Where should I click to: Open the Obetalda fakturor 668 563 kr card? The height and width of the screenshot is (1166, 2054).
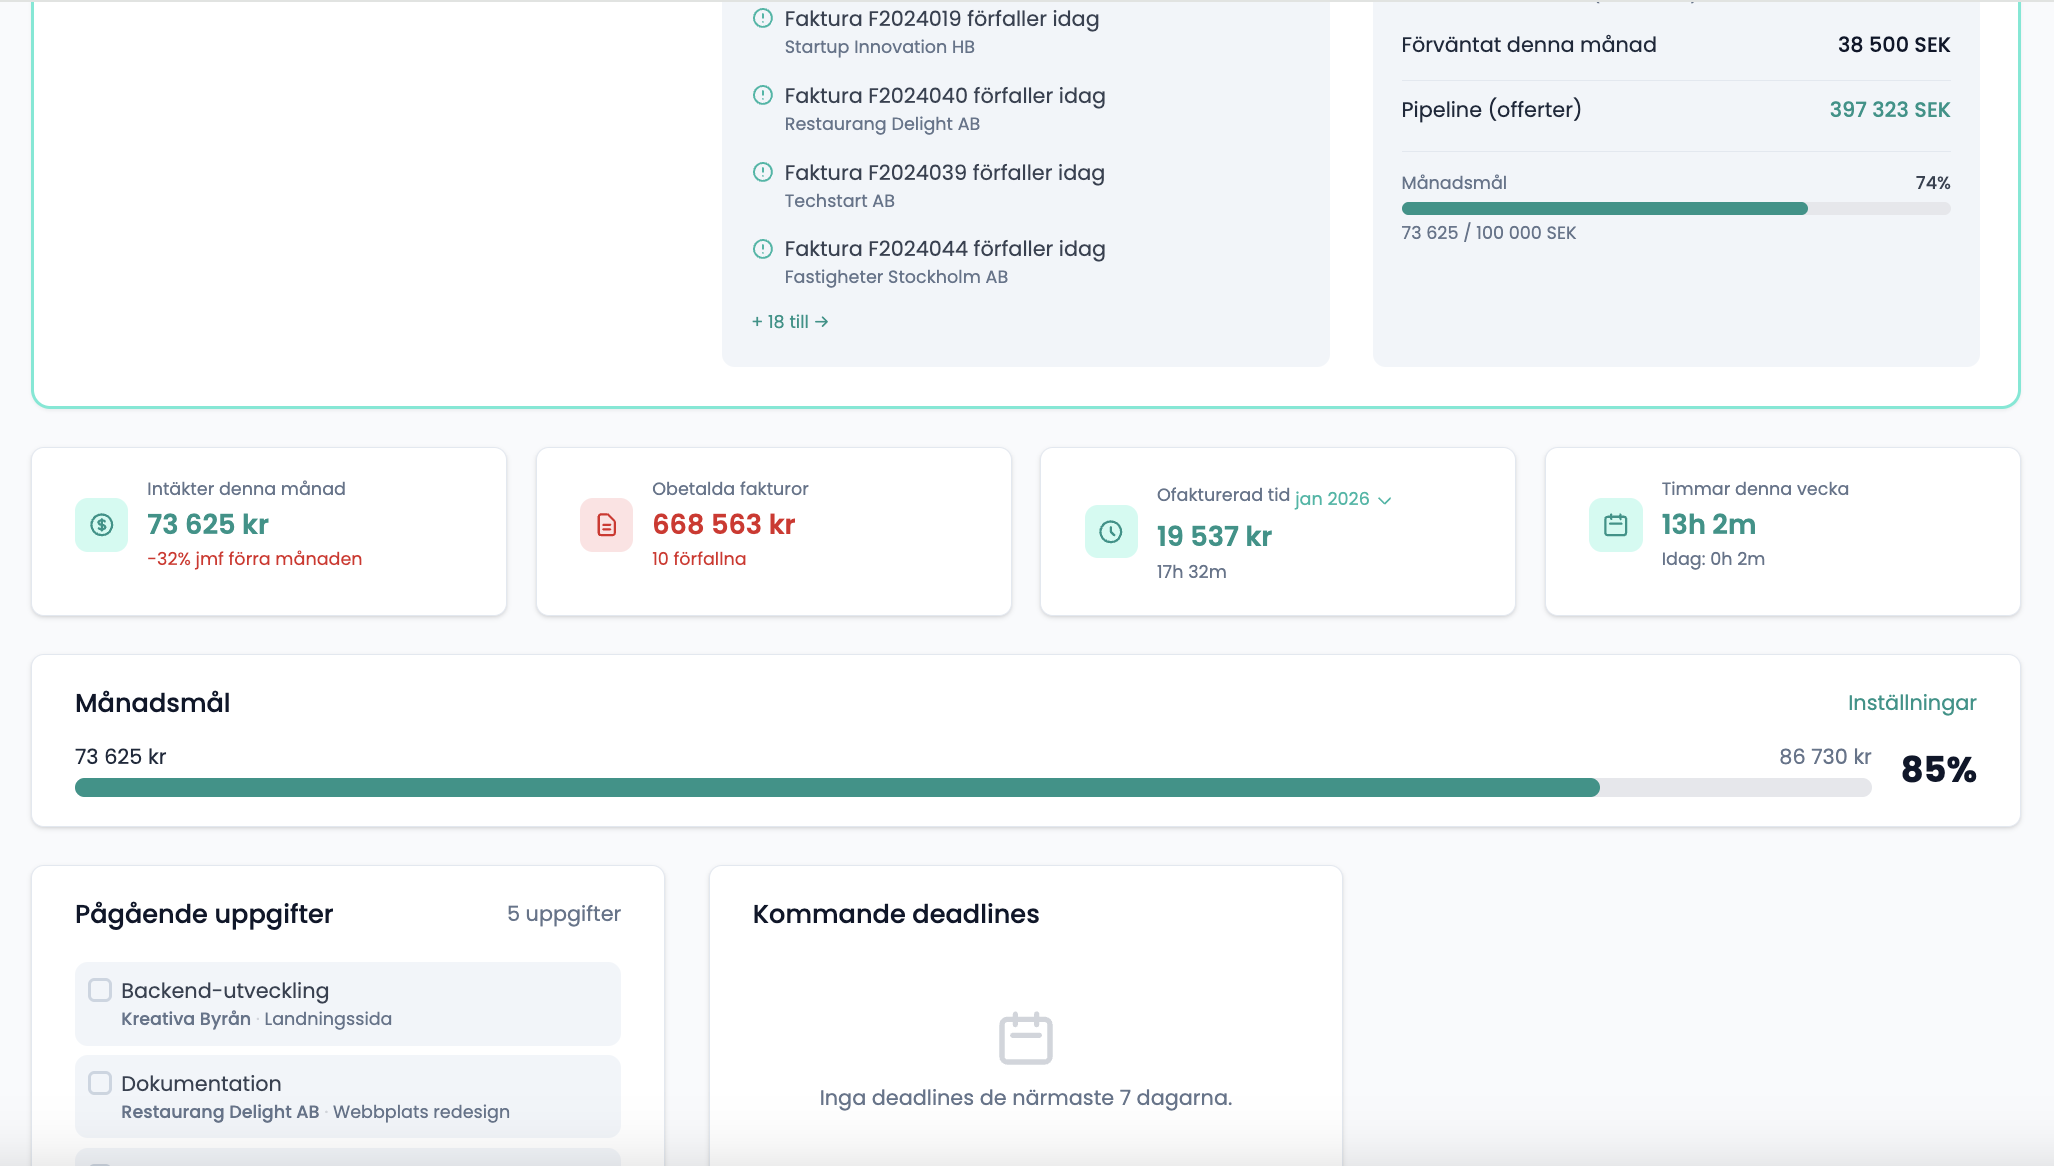pos(773,531)
